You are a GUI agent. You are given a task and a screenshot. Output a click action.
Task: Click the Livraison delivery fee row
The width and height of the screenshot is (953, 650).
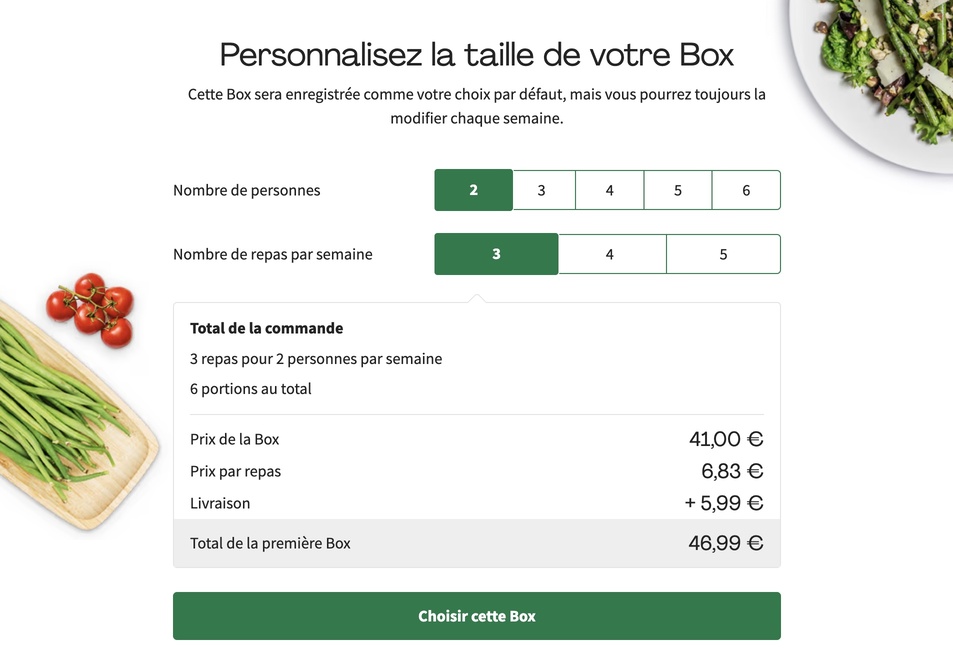(x=220, y=503)
